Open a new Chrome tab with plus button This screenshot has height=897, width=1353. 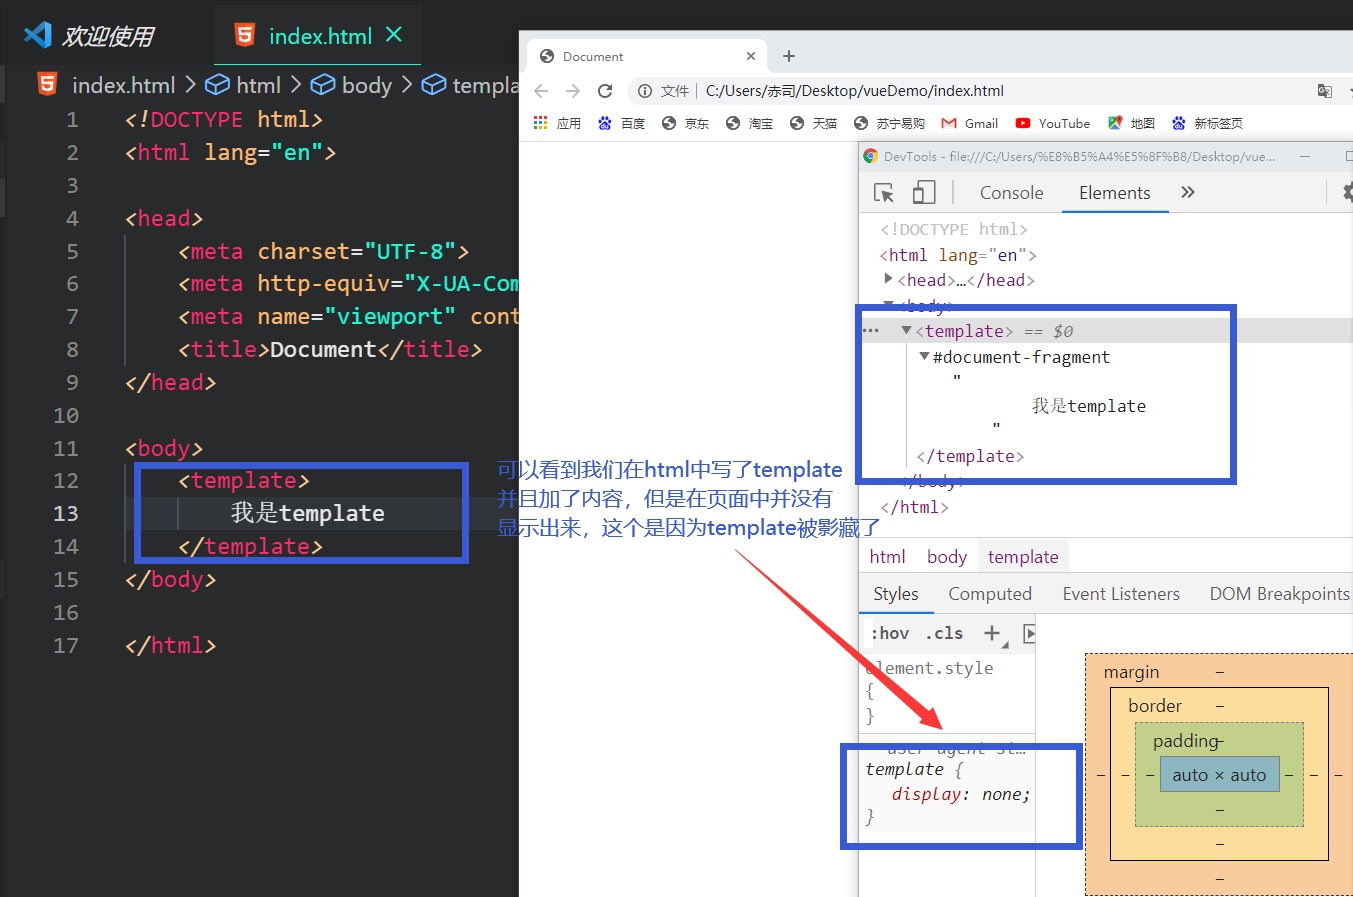[x=789, y=56]
